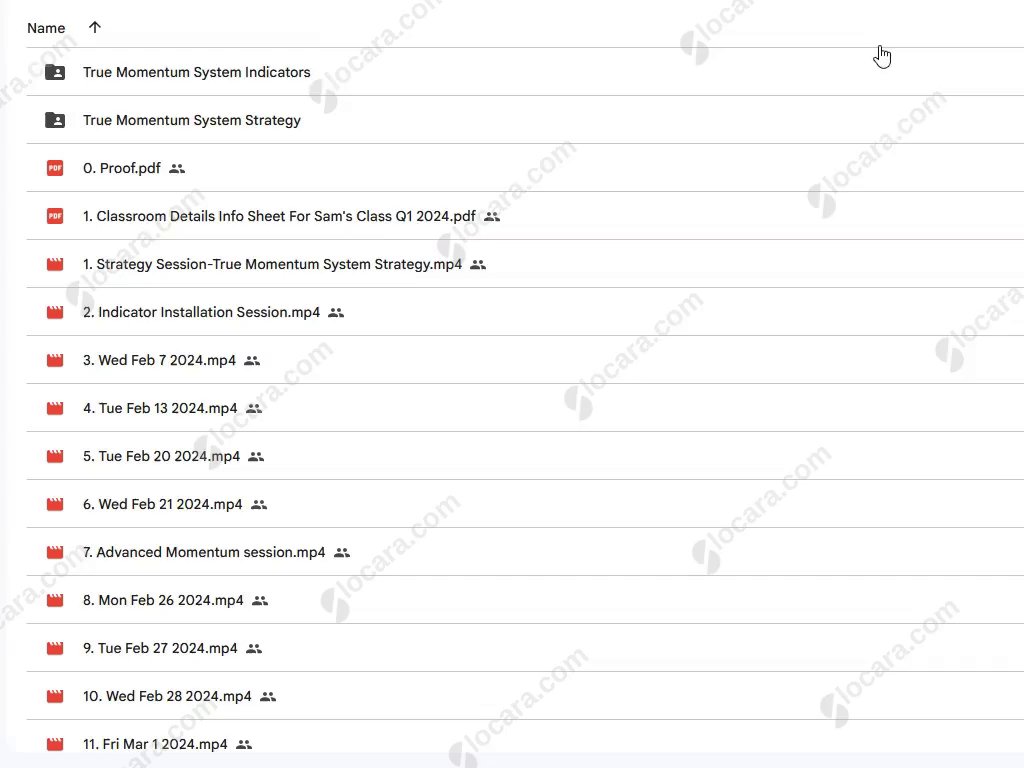
Task: Click the shared icon beside 10. Wed Feb 28 2024.mp4
Action: (x=268, y=697)
